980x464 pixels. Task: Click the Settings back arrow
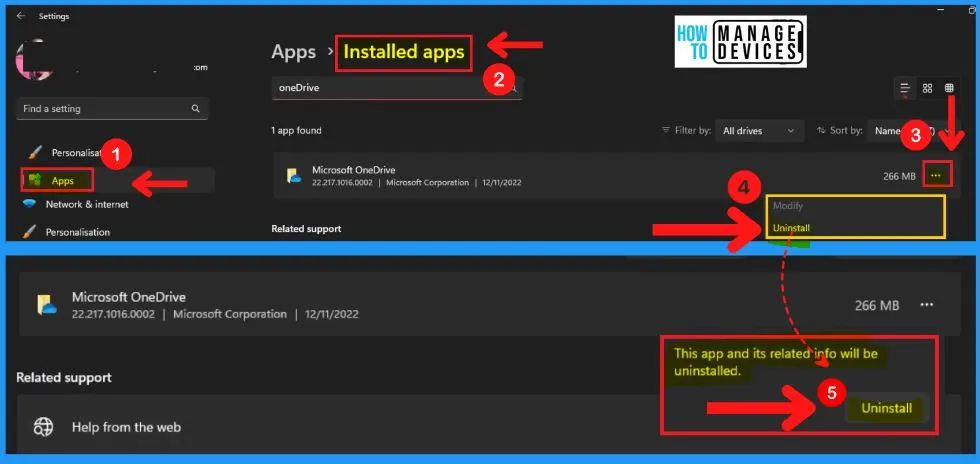coord(21,16)
